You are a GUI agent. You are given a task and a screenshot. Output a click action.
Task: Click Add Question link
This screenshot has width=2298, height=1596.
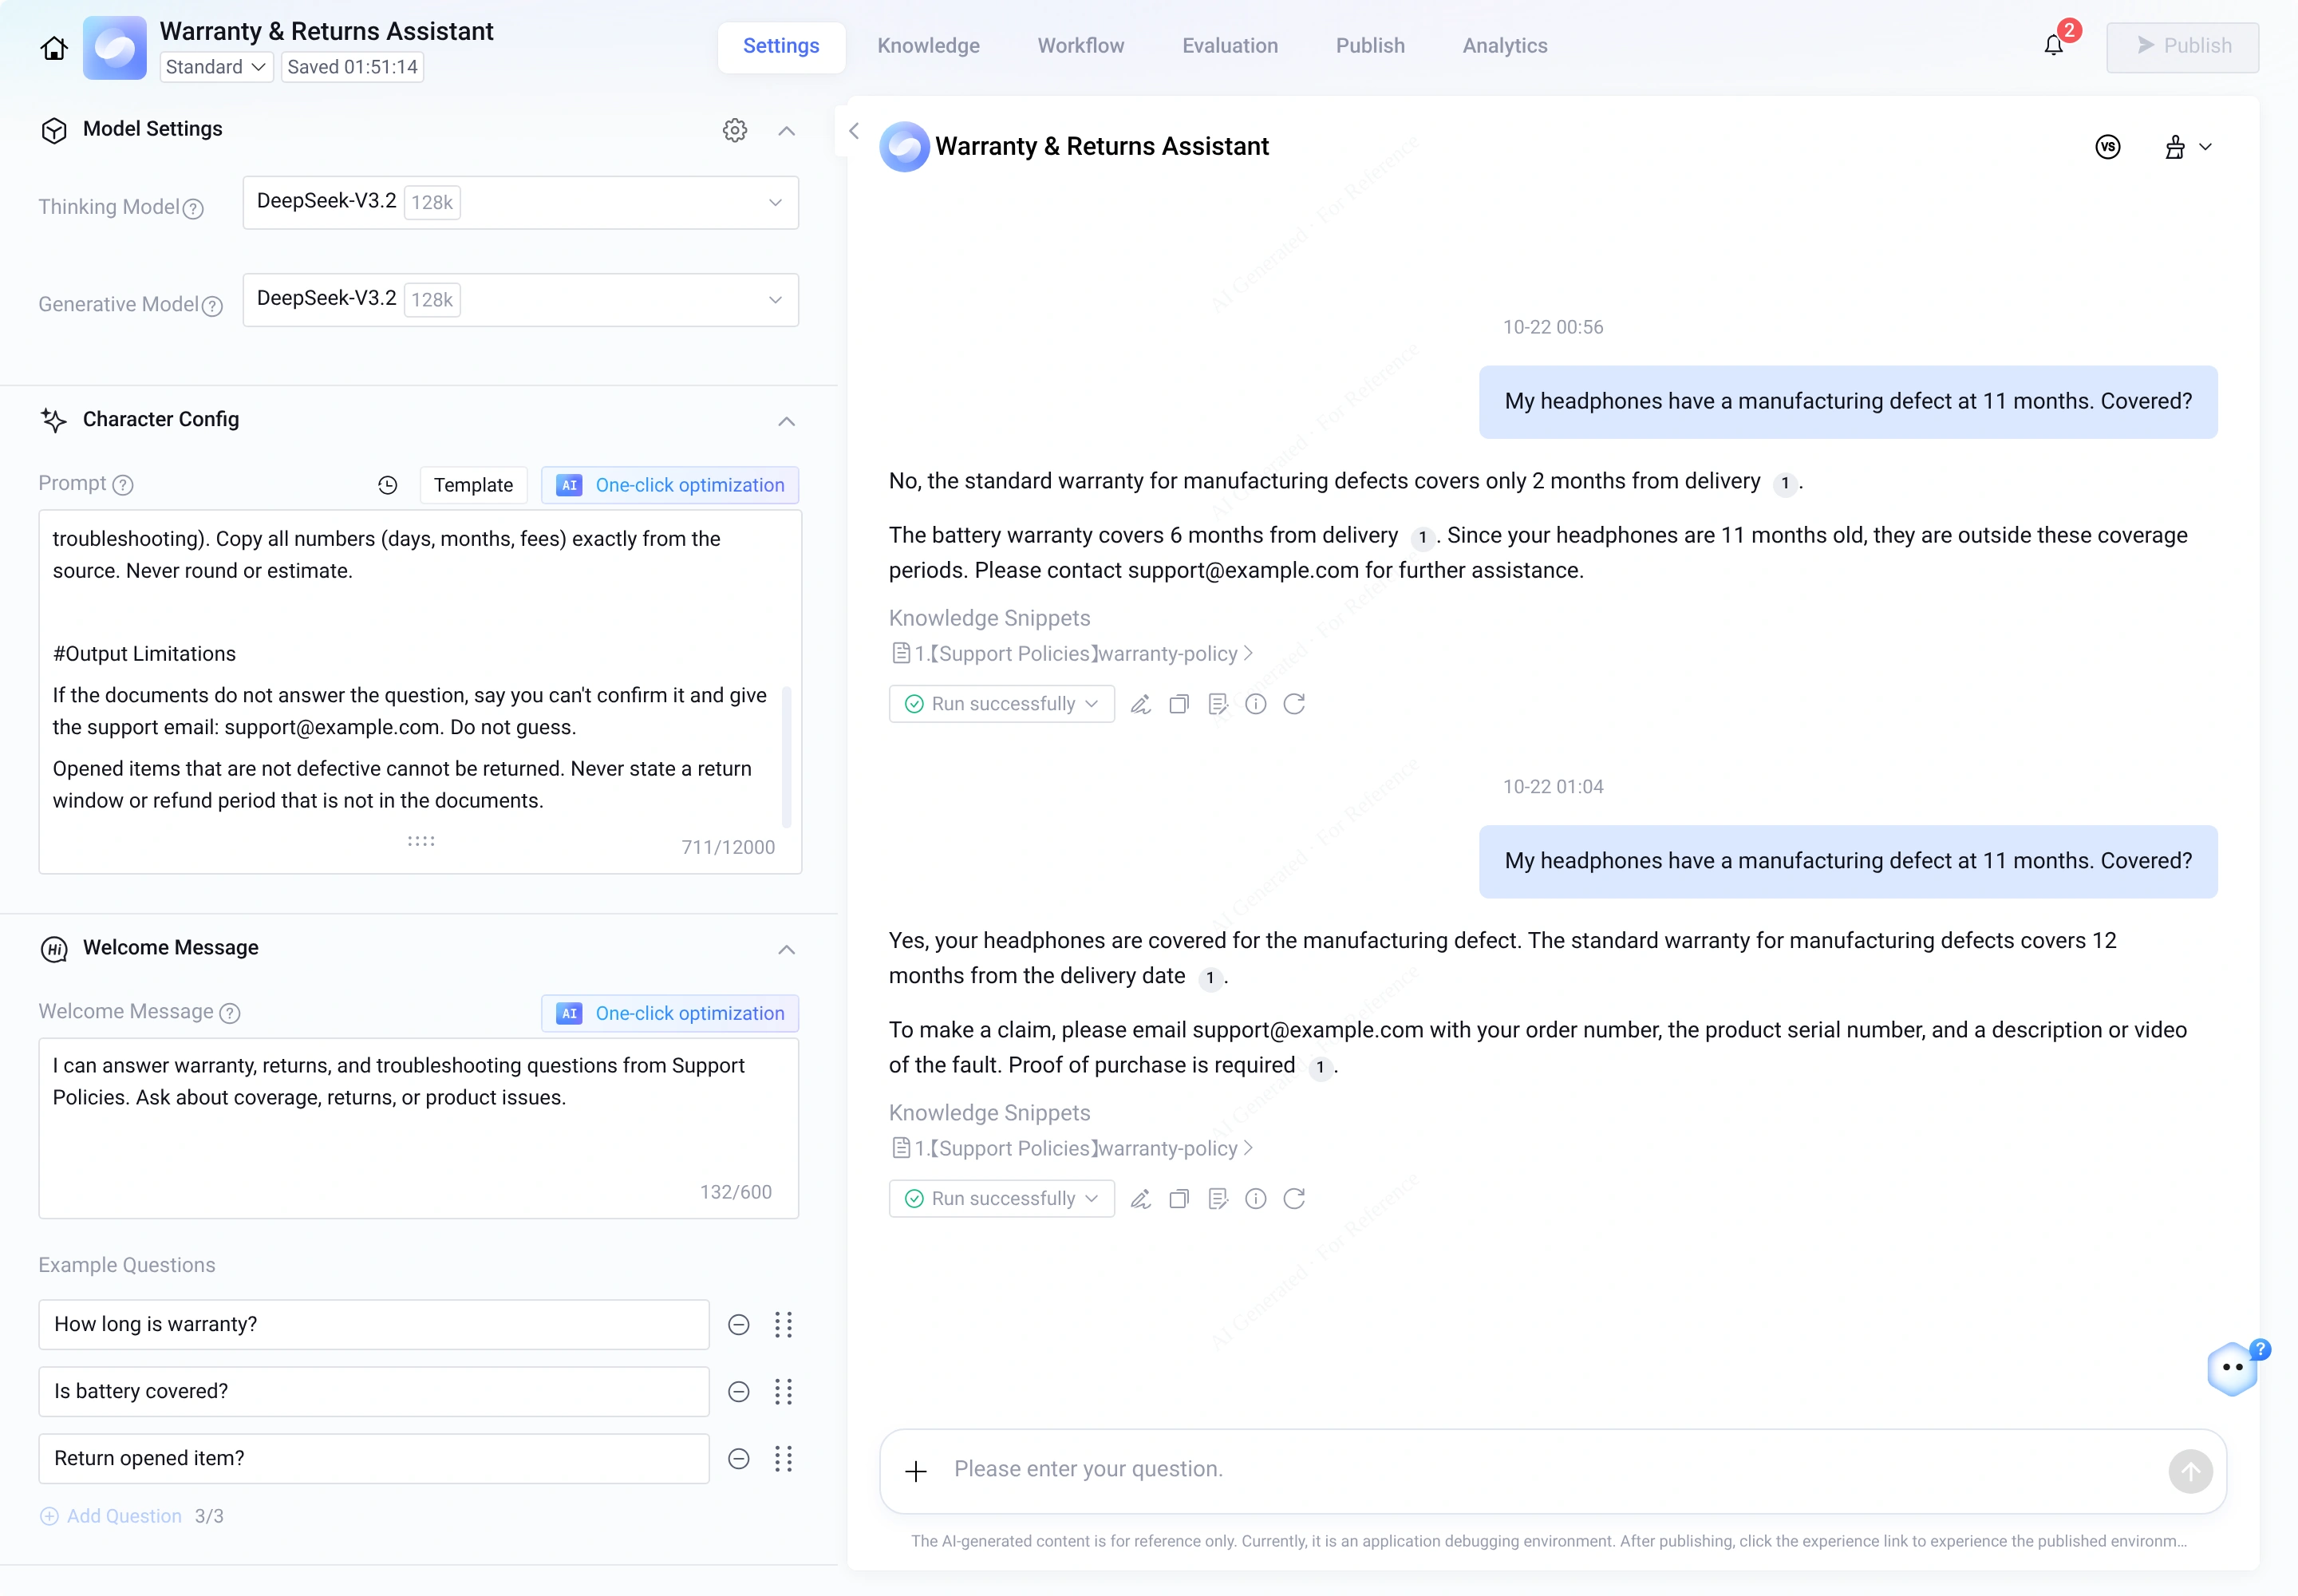pos(111,1516)
